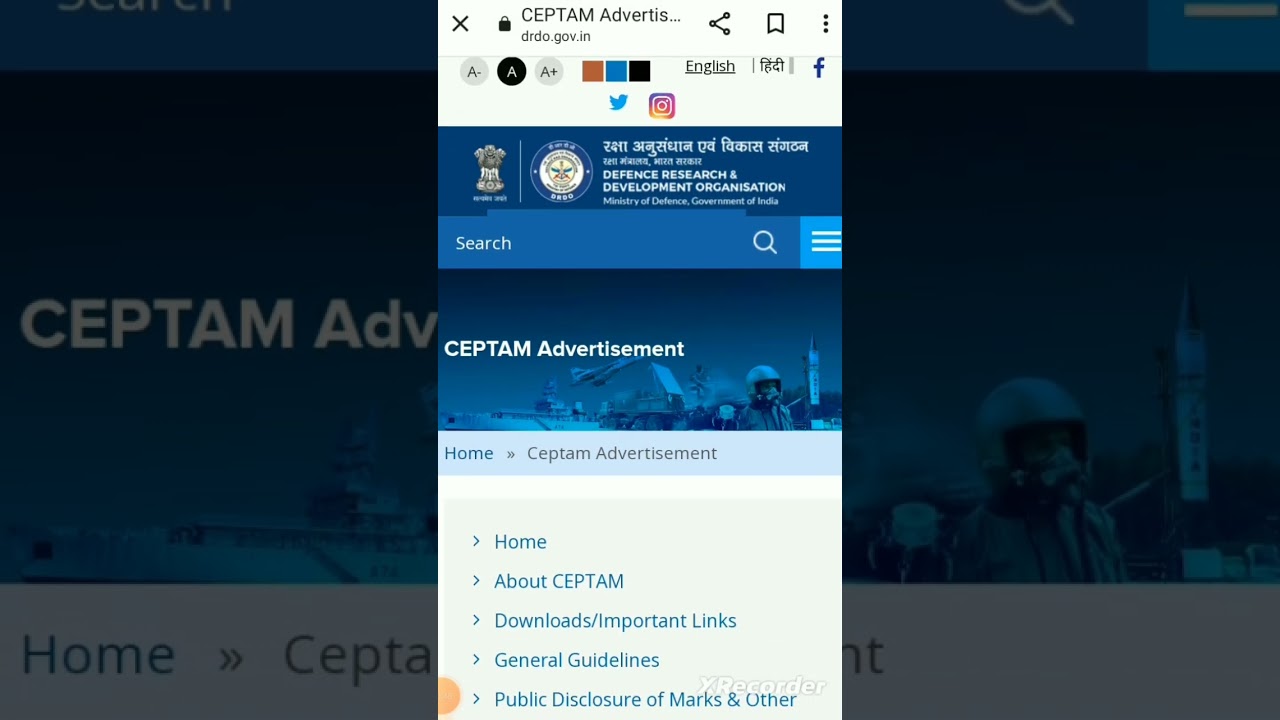Bookmark this drdo.gov.in page
This screenshot has height=720, width=1280.
(775, 24)
